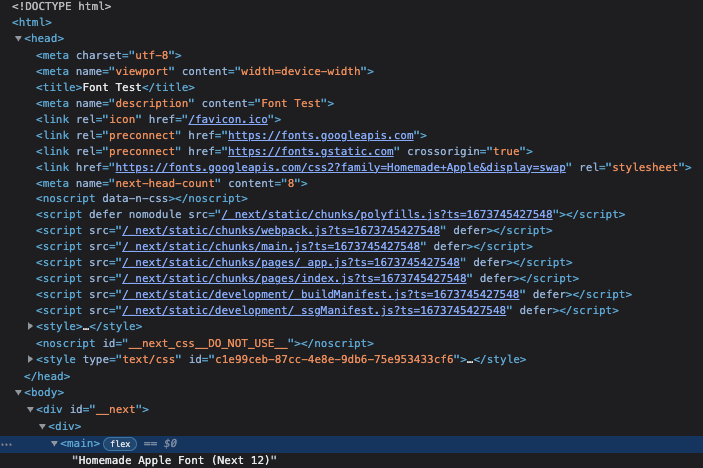Open the _buildManifest.js script link

321,295
